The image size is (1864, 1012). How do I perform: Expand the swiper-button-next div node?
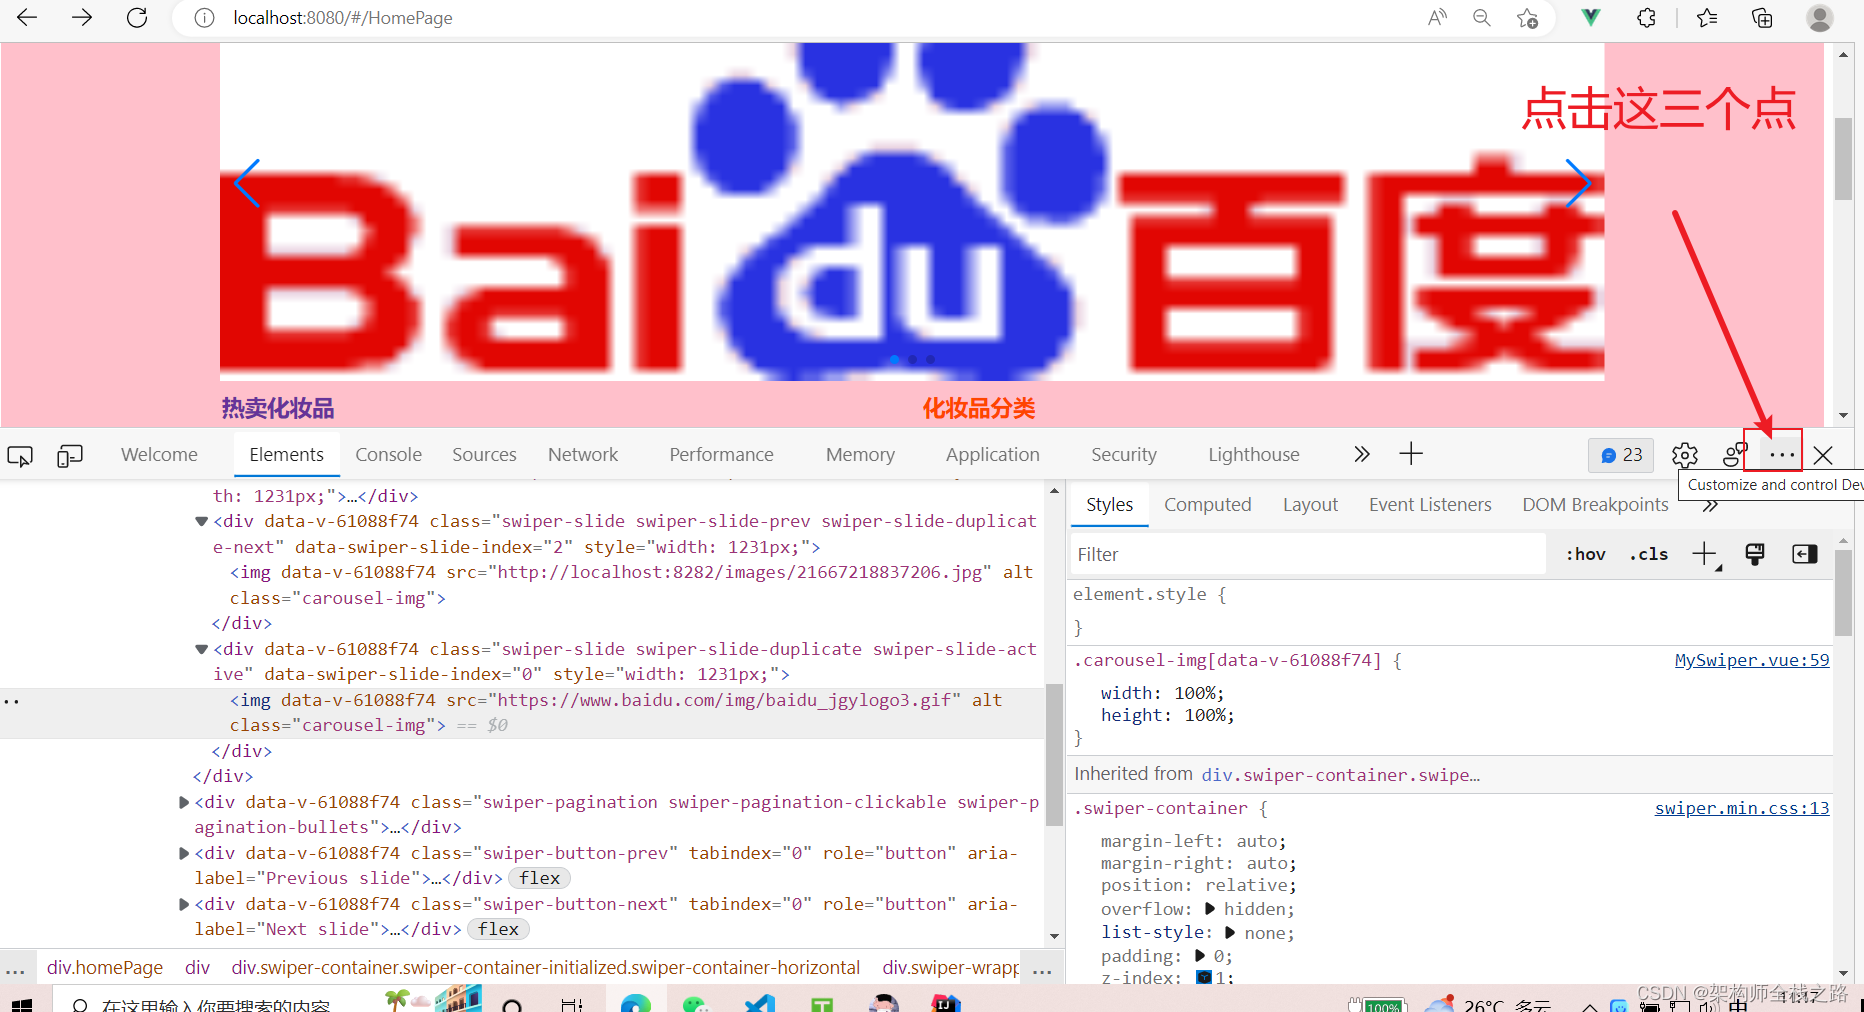(x=184, y=904)
